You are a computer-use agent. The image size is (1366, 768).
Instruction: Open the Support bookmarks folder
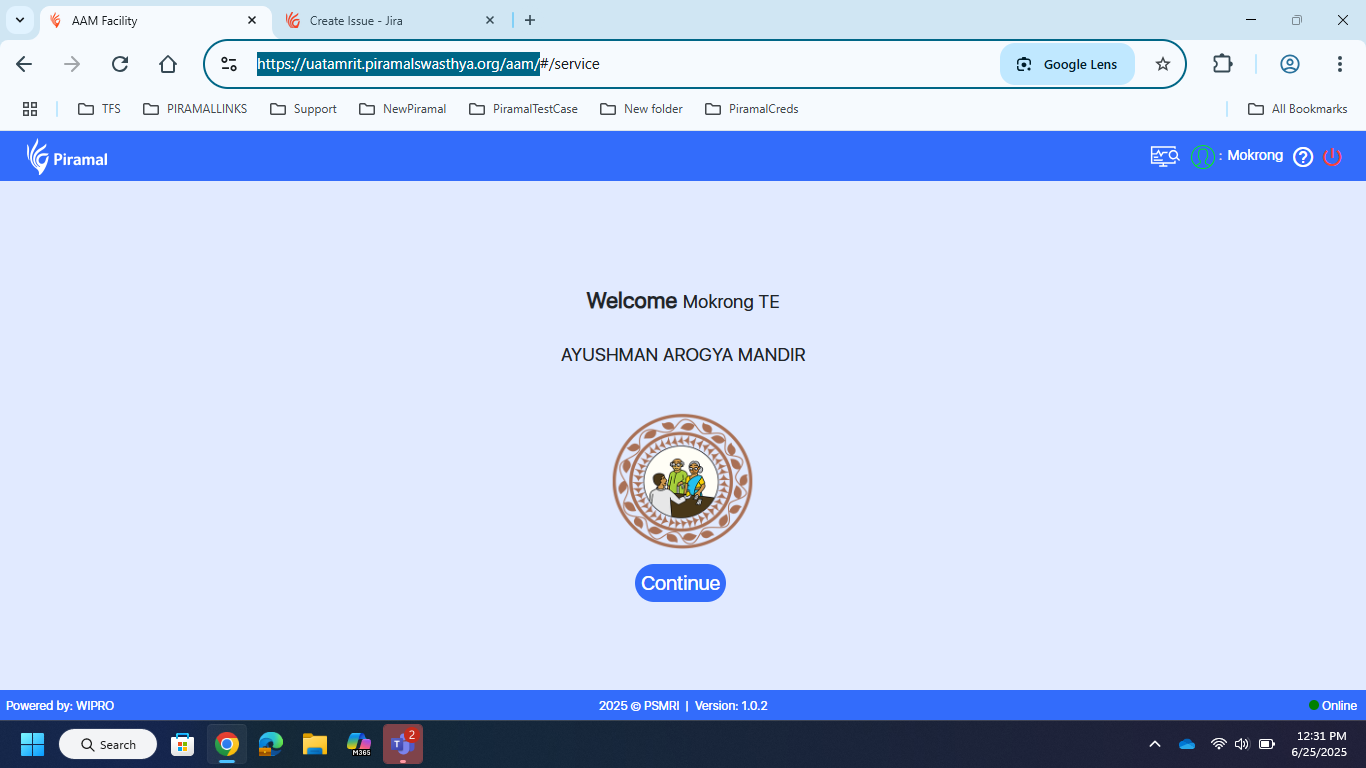[x=303, y=109]
